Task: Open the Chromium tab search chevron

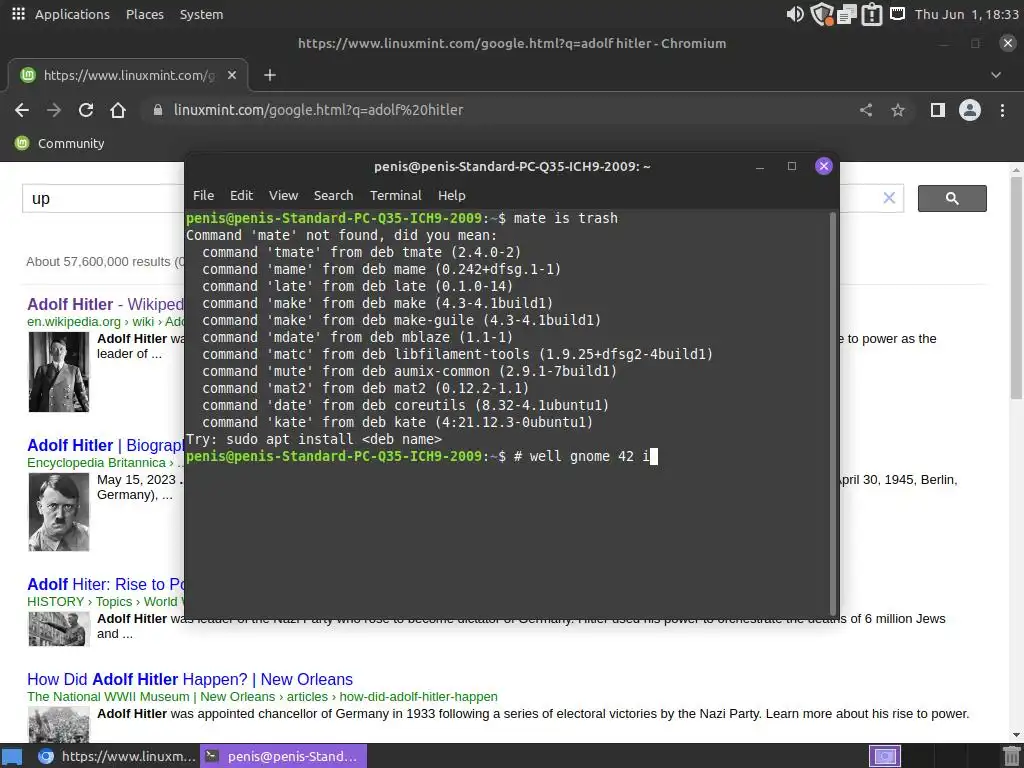Action: [995, 75]
